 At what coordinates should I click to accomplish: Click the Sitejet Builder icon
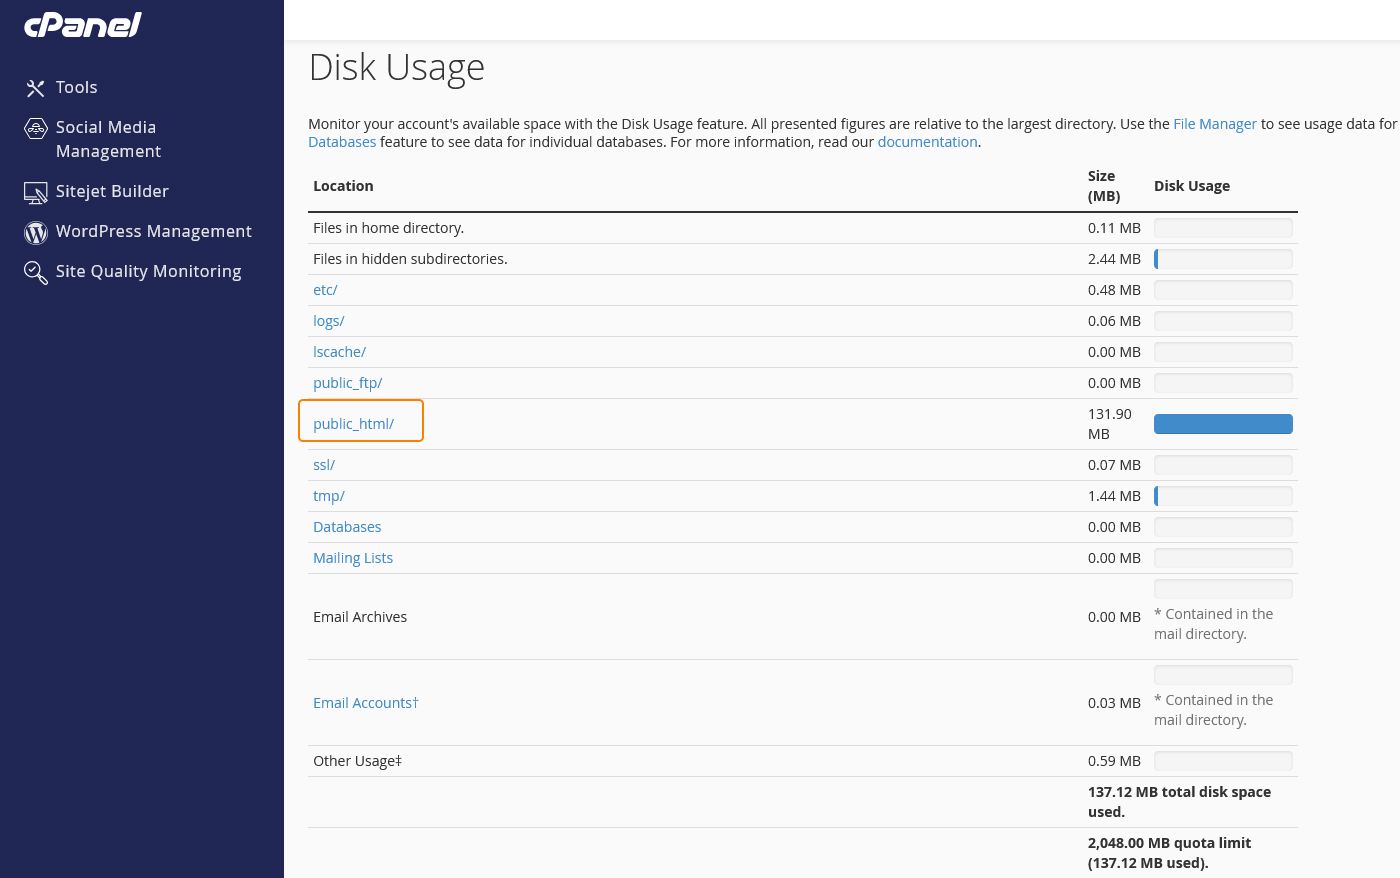coord(36,191)
